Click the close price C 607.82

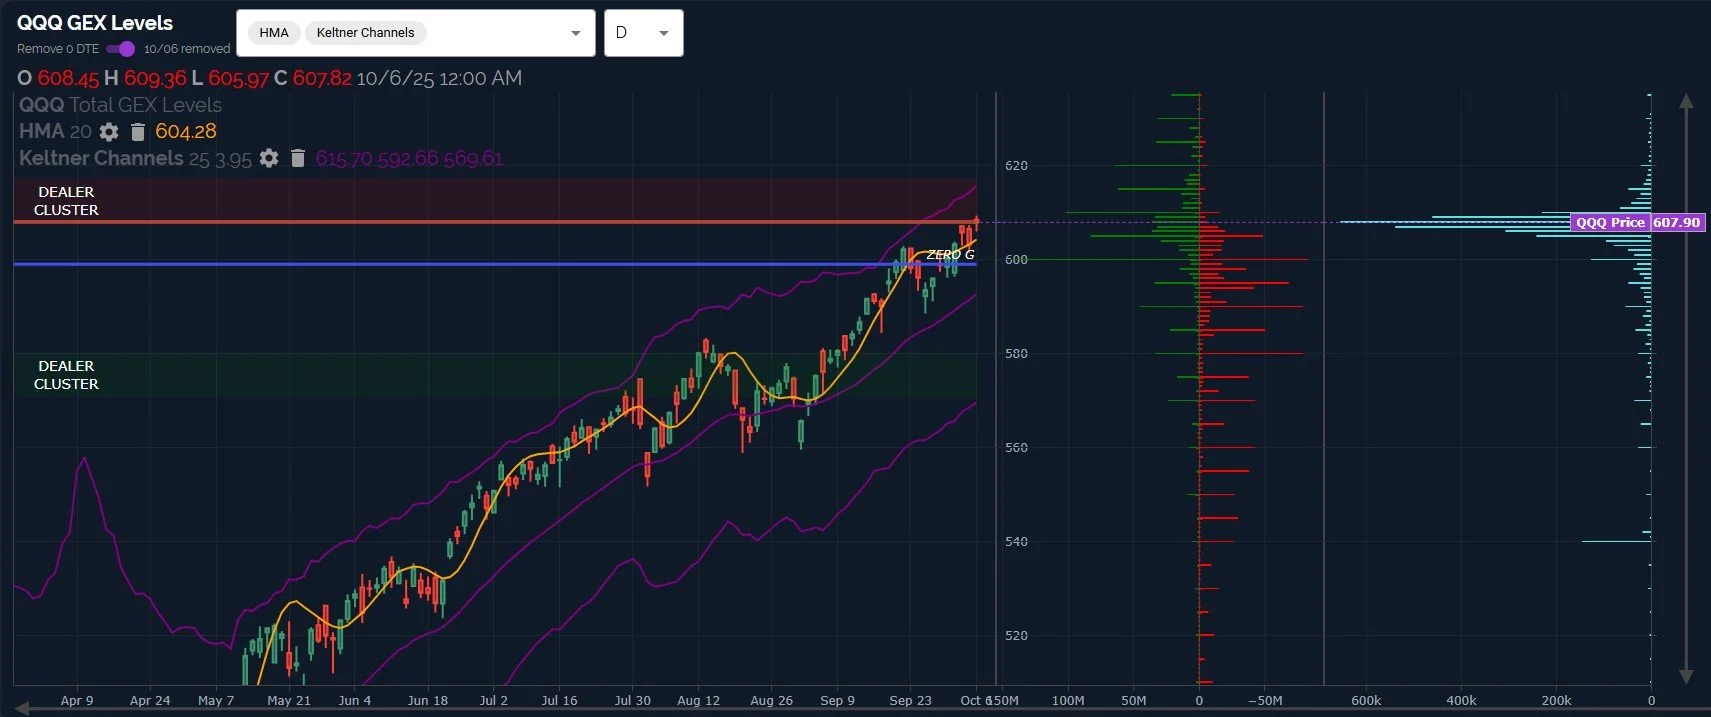pyautogui.click(x=313, y=78)
